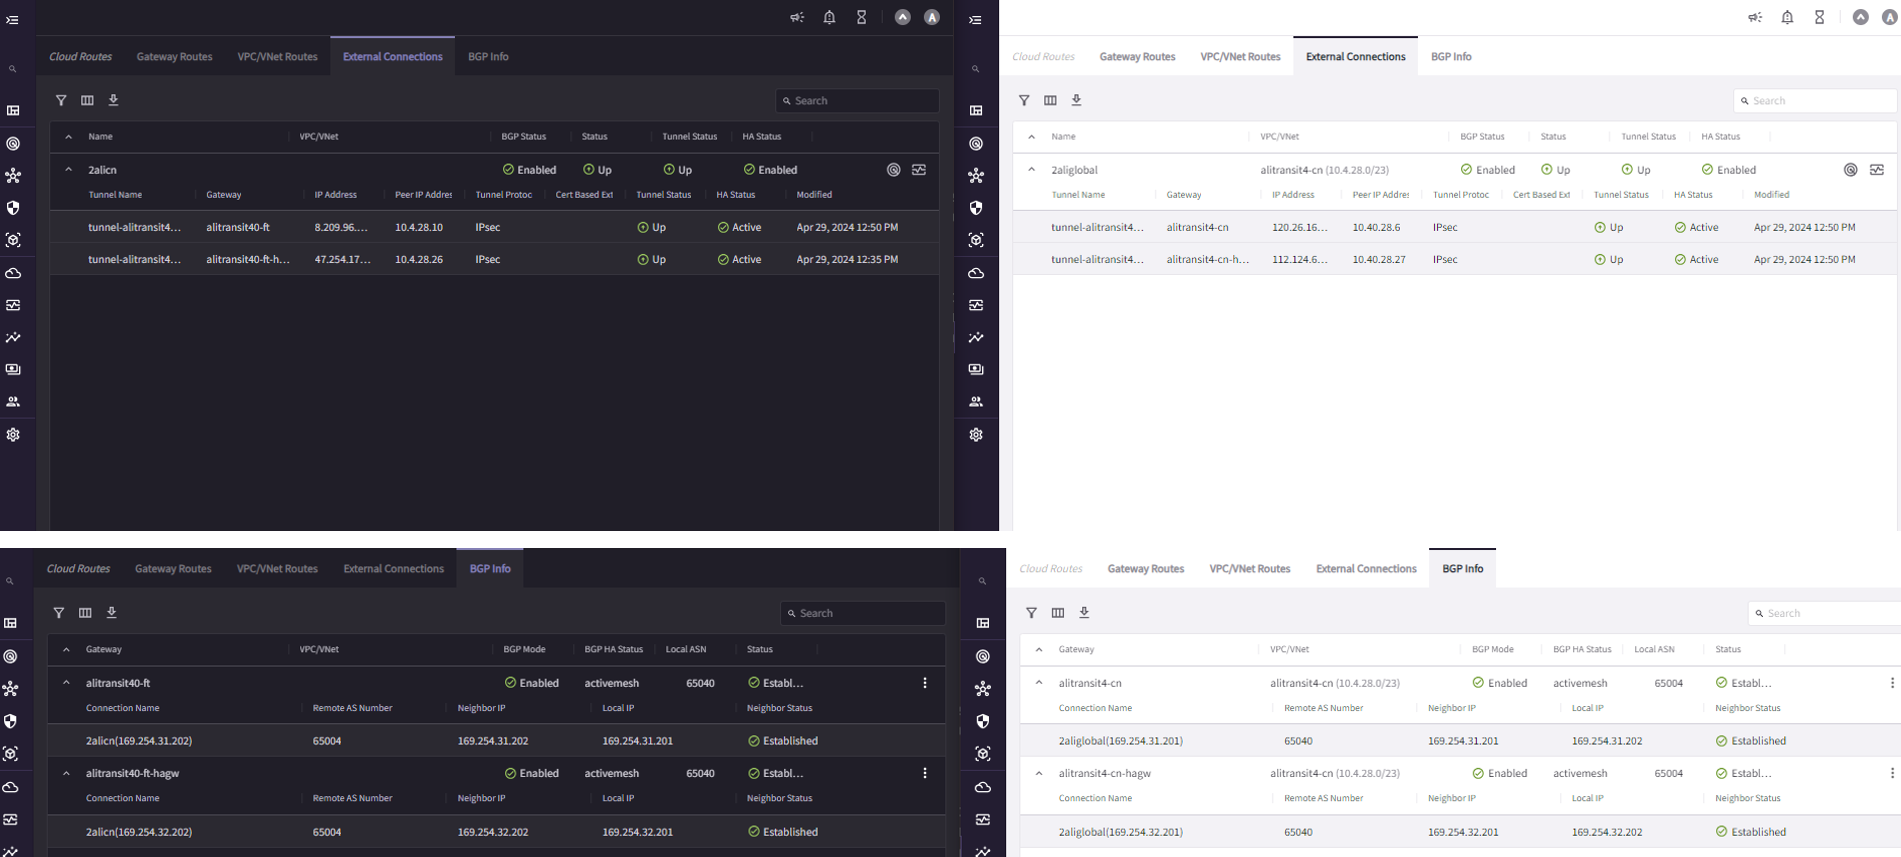Open shield security icon in dark 2alicn sidebar

(x=13, y=208)
